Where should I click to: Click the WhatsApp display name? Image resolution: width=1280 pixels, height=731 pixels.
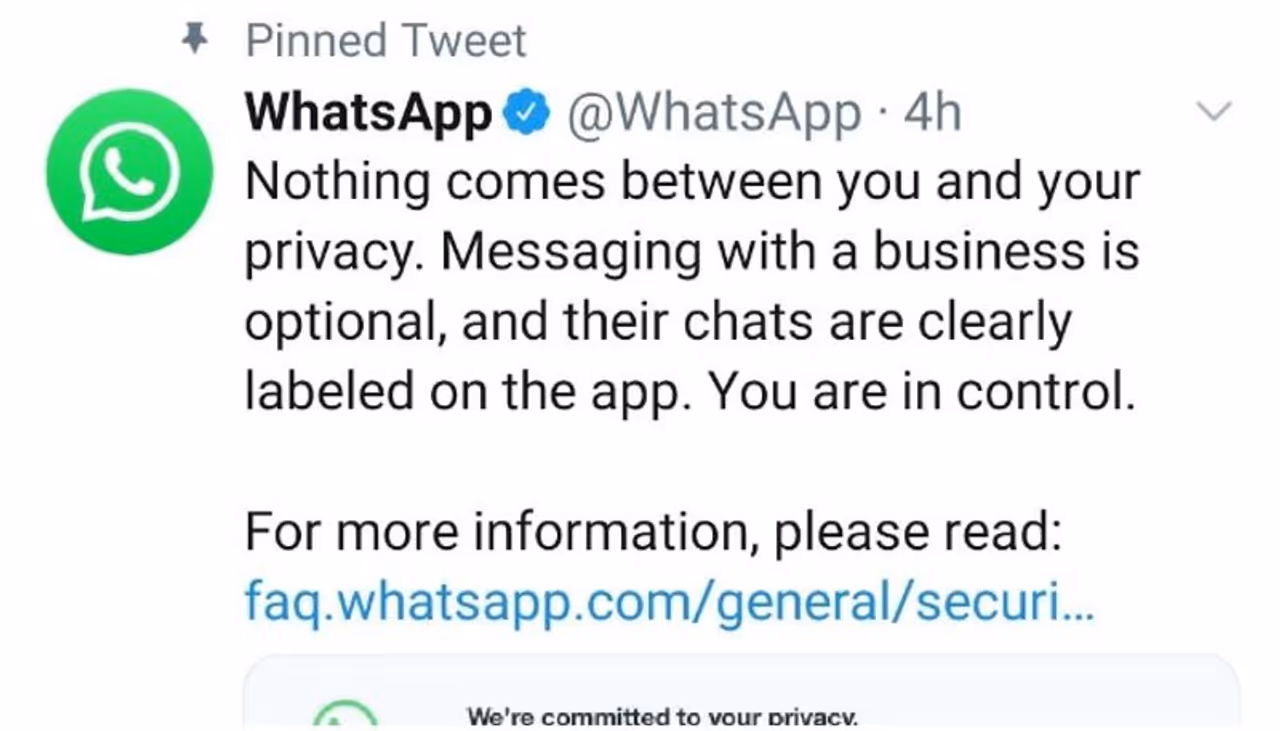click(369, 114)
